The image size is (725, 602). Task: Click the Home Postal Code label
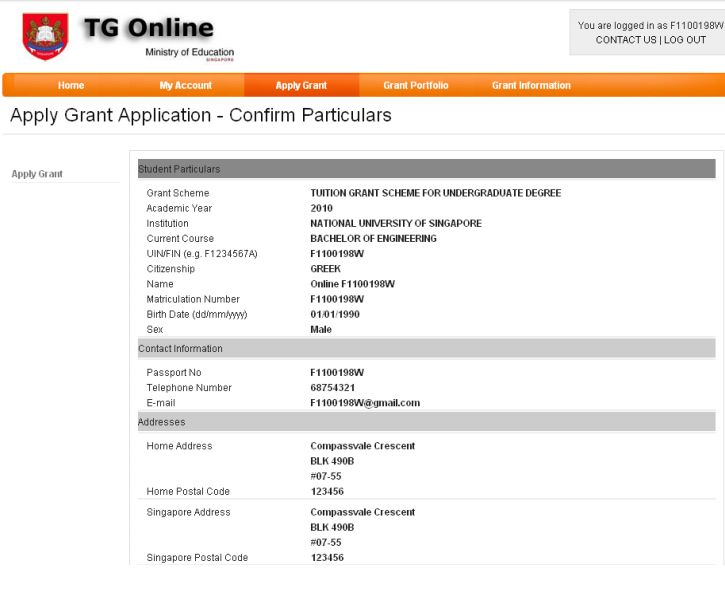tap(188, 492)
